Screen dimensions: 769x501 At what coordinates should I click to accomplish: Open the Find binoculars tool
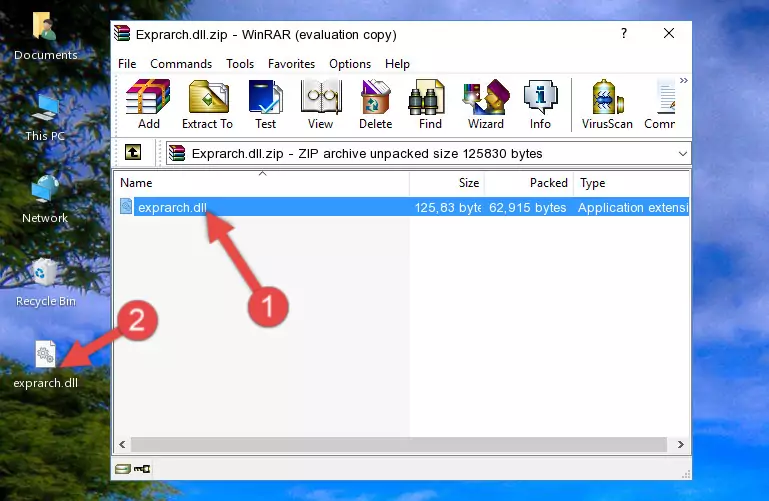tap(430, 104)
